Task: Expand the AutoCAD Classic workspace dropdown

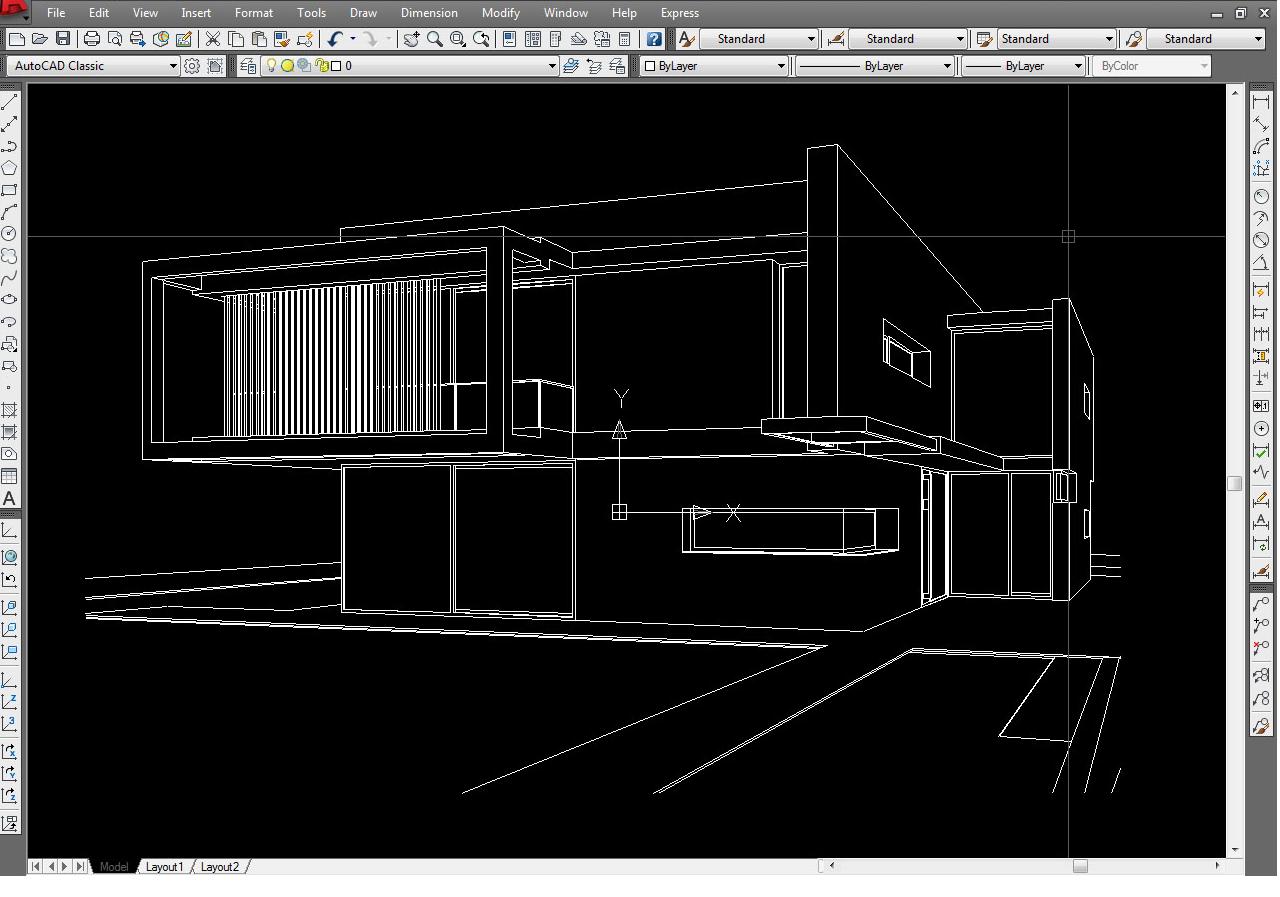Action: [173, 66]
